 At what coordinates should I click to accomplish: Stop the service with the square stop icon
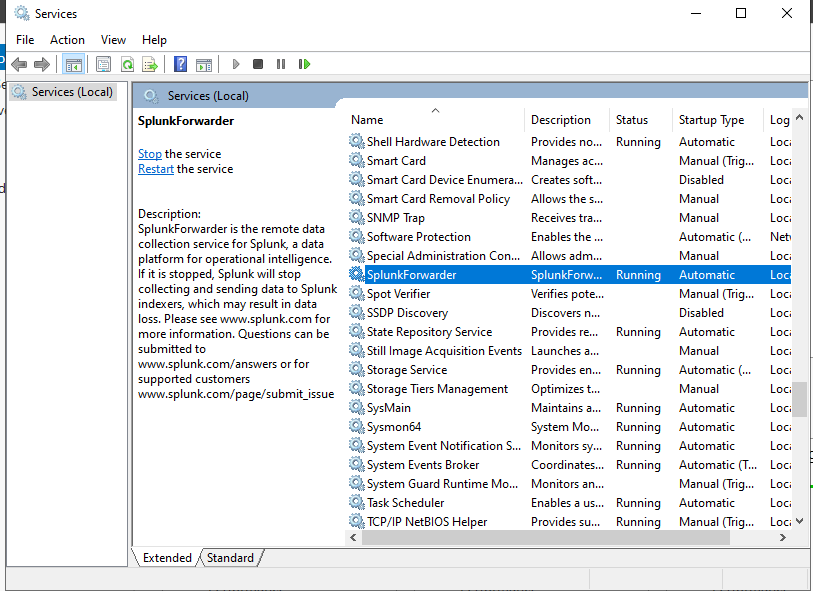click(258, 64)
